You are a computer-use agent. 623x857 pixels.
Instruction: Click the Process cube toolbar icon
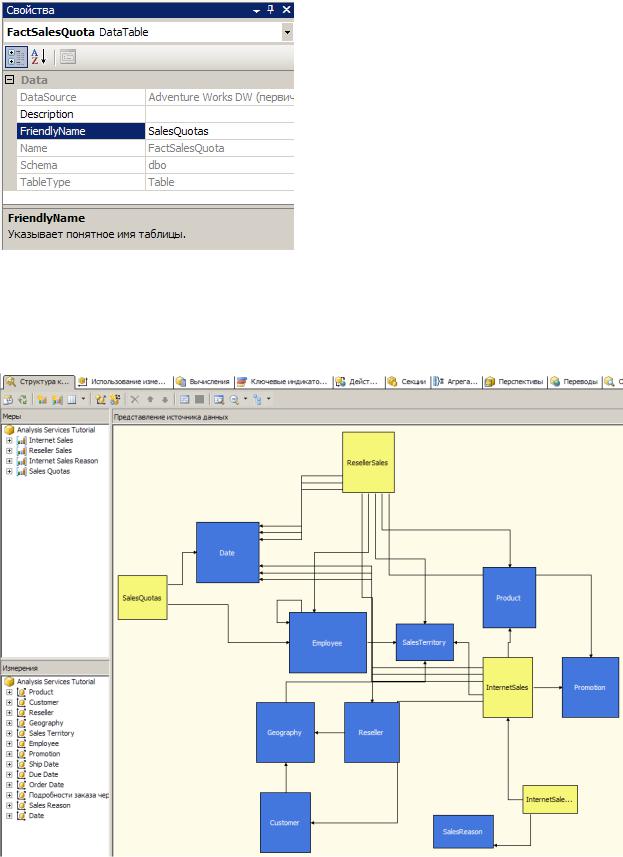tap(8, 400)
